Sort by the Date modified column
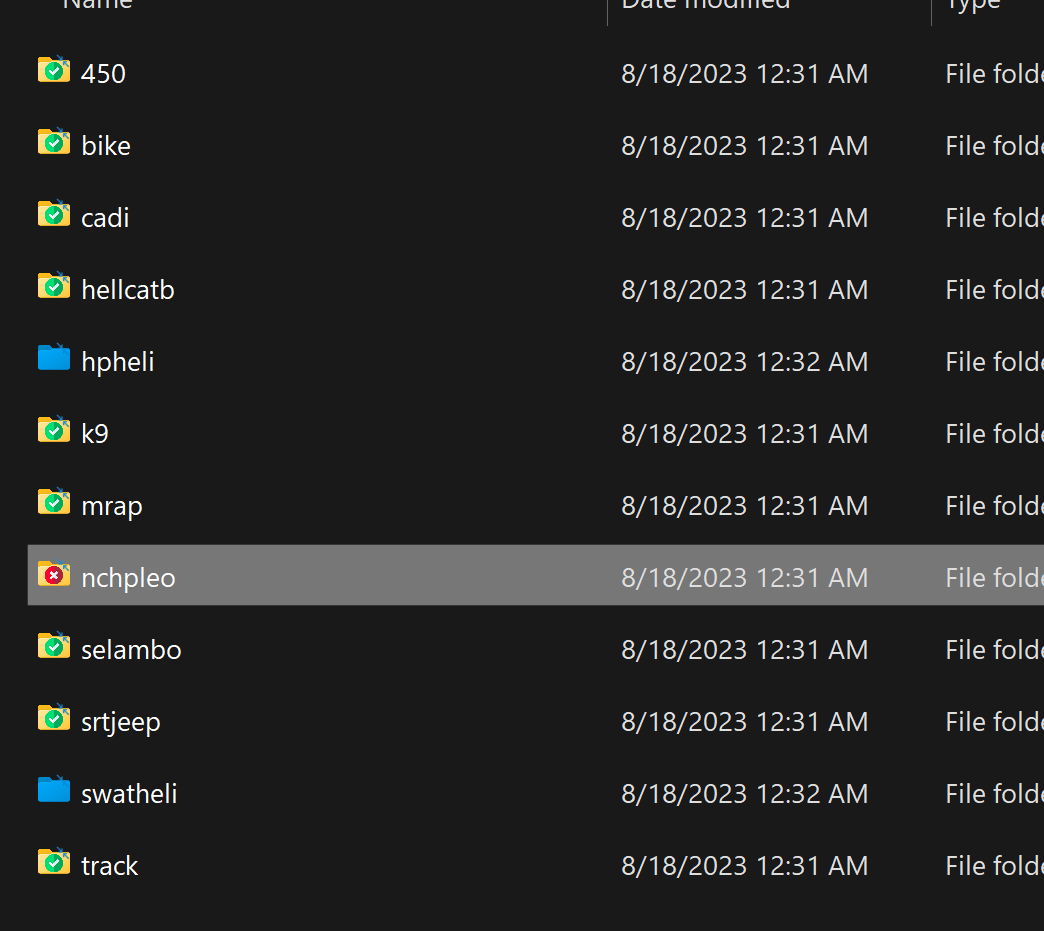The image size is (1044, 931). tap(706, 4)
